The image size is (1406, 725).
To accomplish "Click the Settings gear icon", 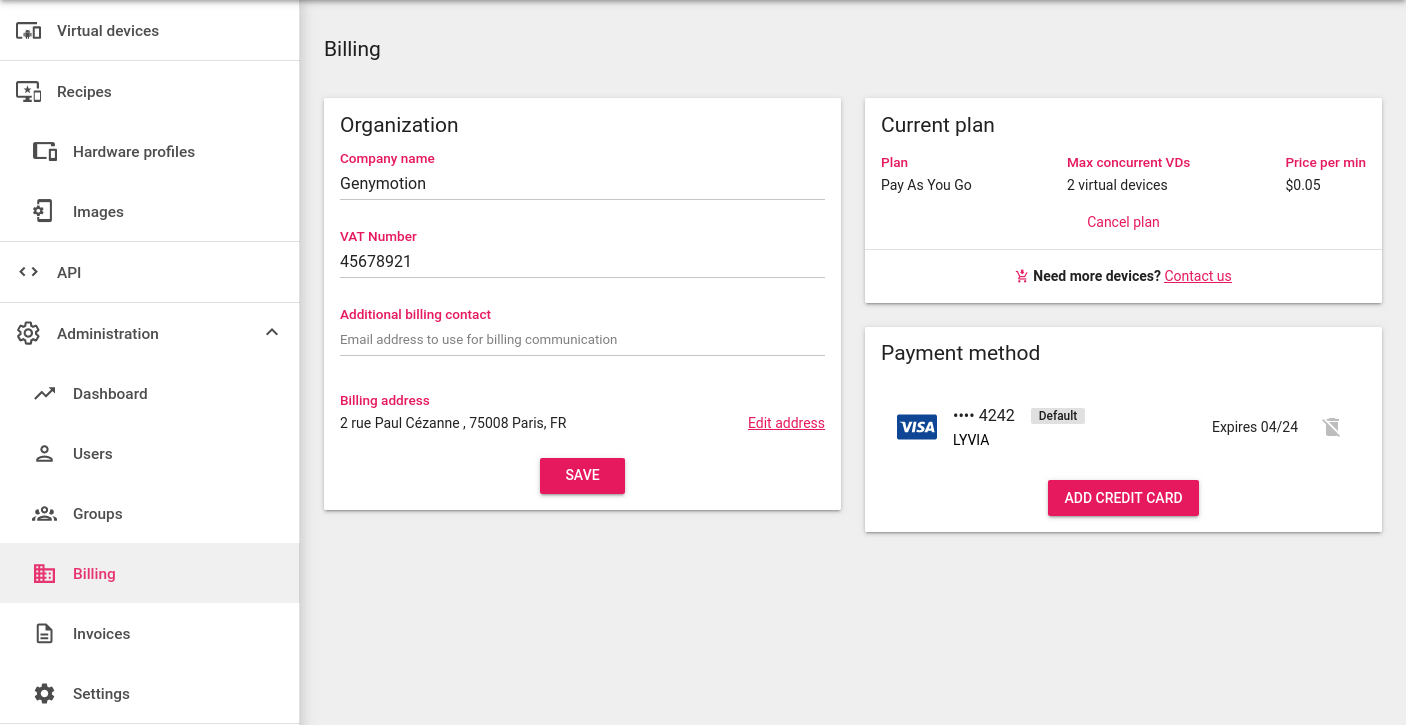I will (44, 694).
